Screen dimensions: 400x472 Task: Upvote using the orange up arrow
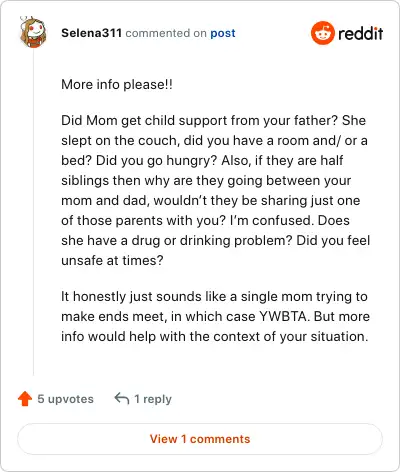click(25, 399)
